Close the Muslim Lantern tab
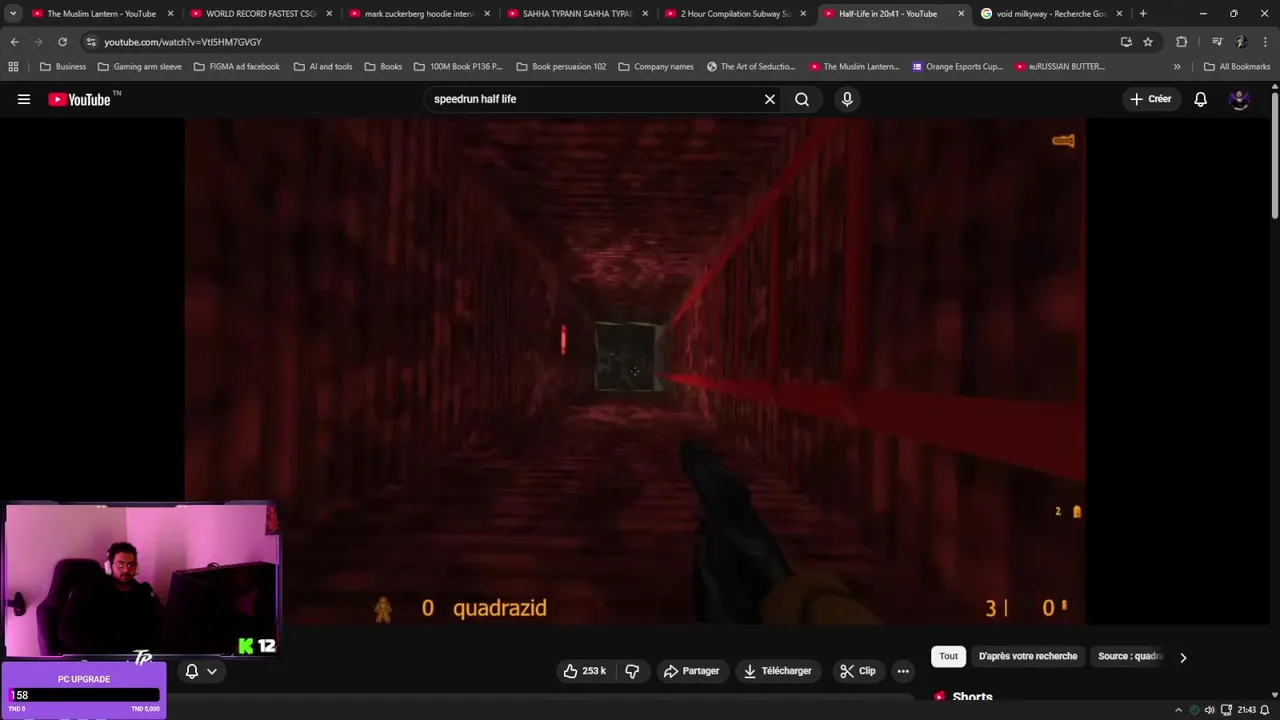Screen dimensions: 1280x720 coord(170,14)
